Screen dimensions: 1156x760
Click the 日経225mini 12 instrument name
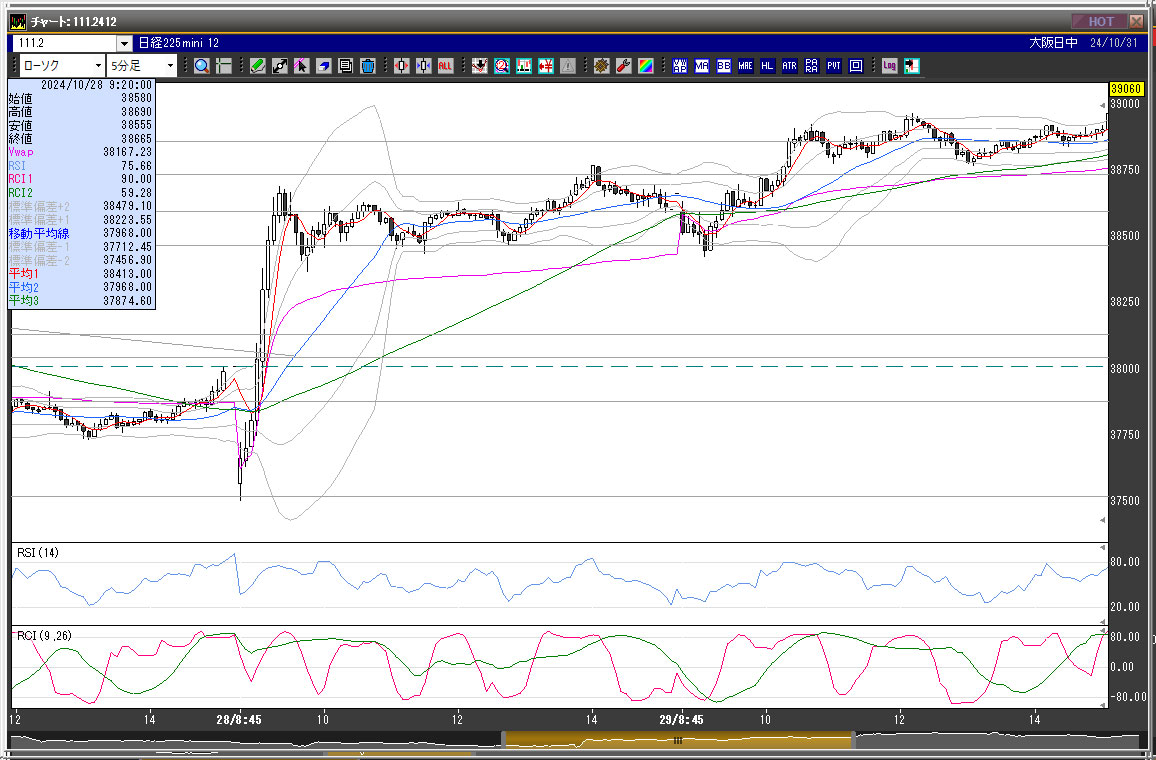pyautogui.click(x=179, y=43)
